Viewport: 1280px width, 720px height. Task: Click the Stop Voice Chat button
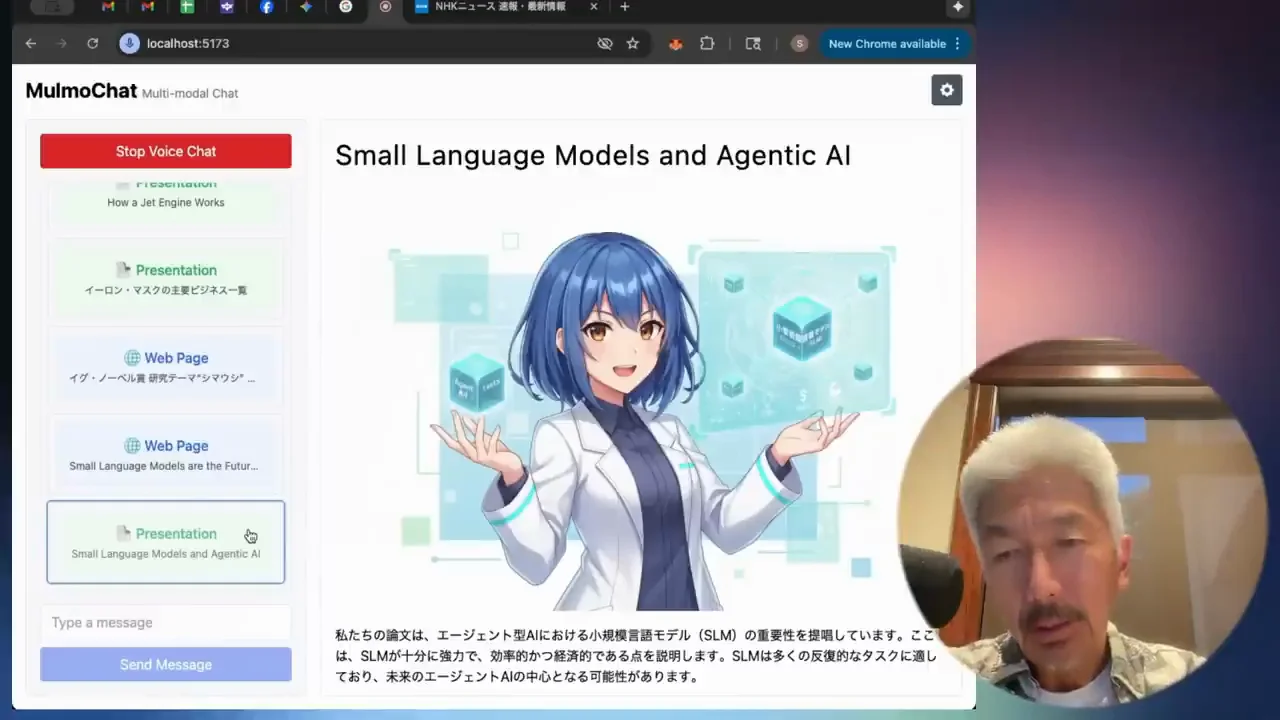tap(166, 151)
